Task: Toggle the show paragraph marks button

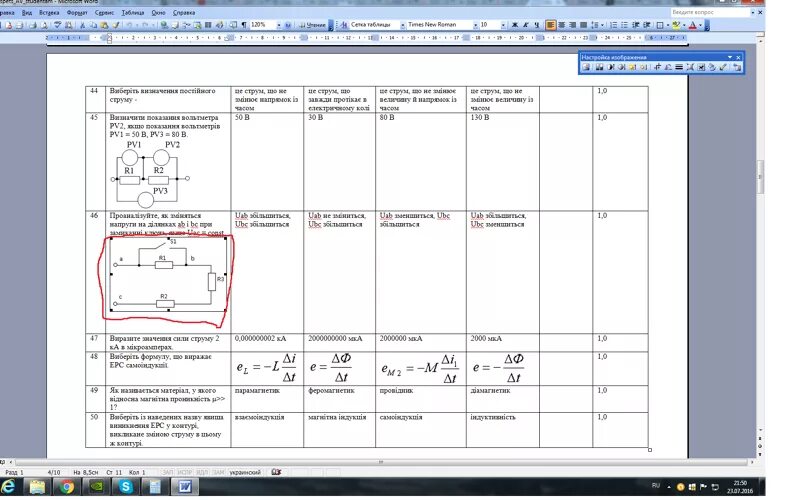Action: 244,24
